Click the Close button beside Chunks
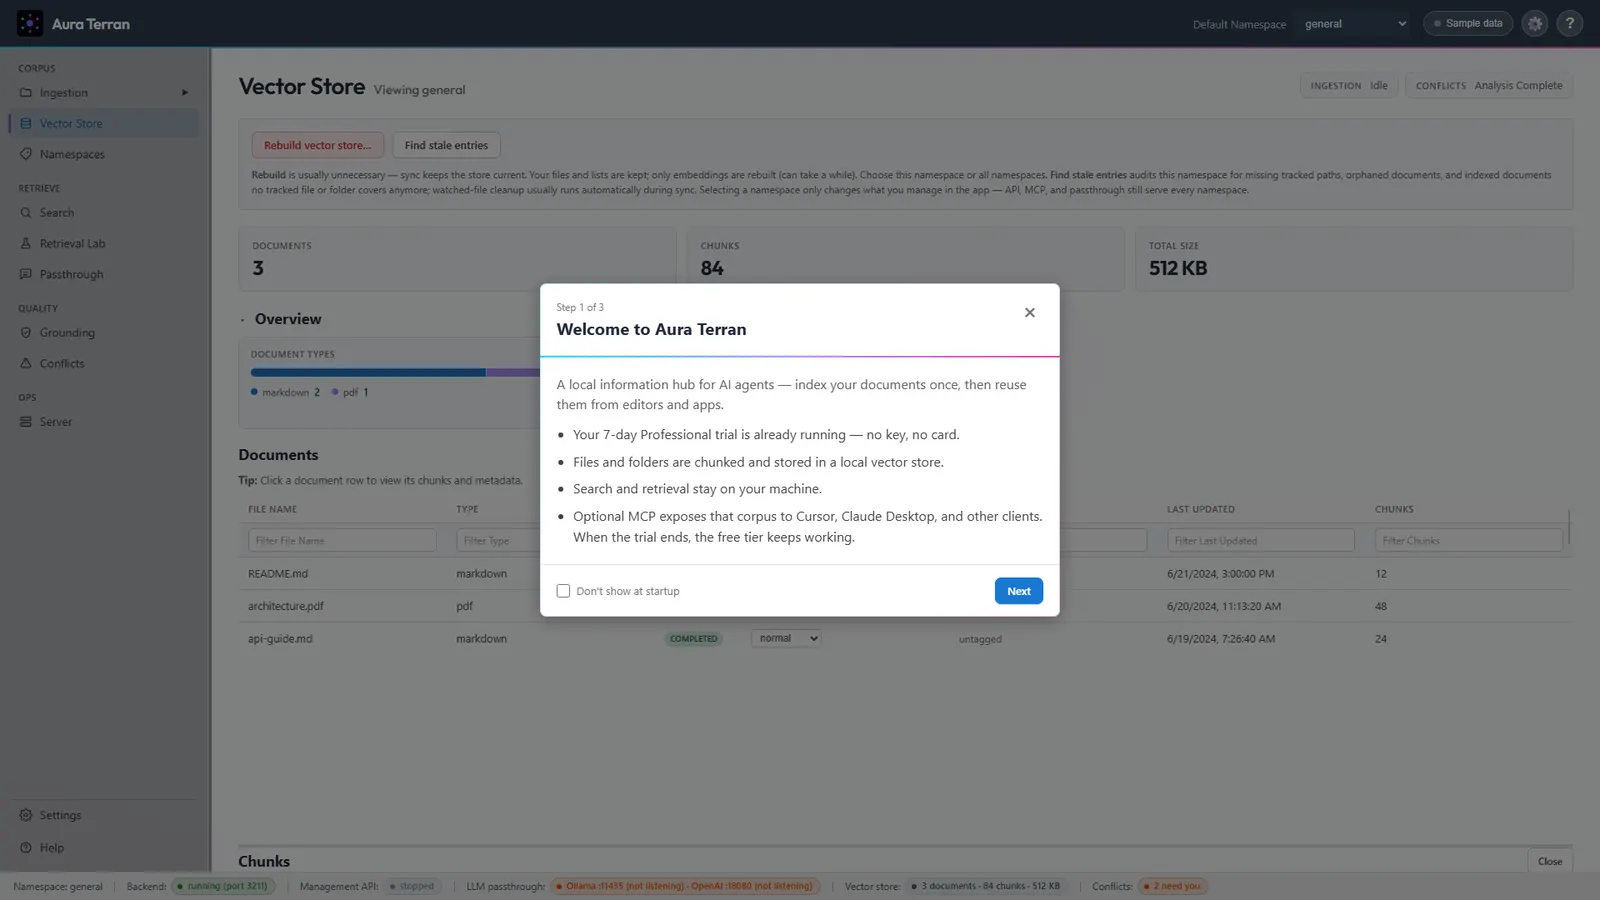Screen dimensions: 1600x900 1549,861
